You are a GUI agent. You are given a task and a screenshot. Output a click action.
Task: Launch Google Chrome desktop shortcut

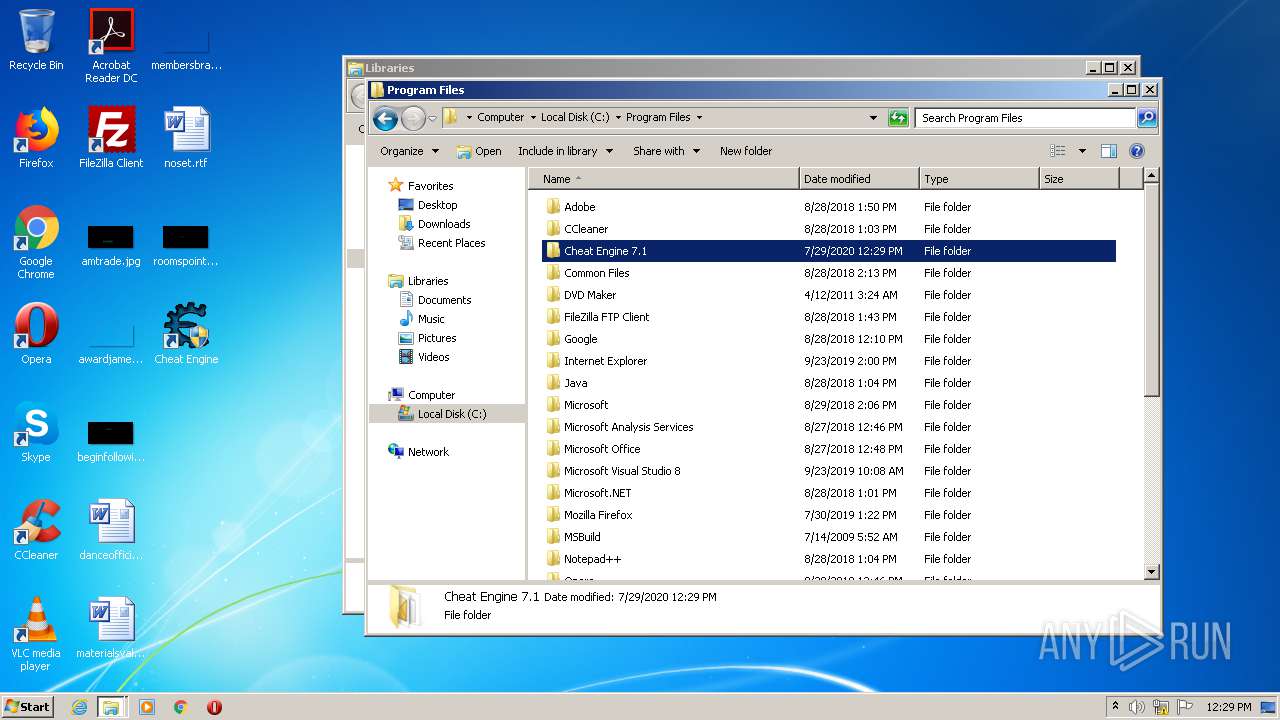pyautogui.click(x=36, y=243)
